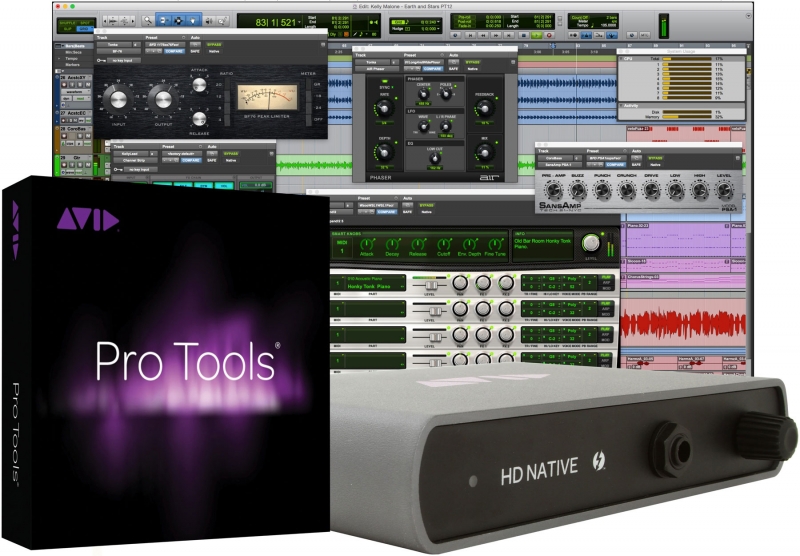Enable Slip edit mode
Viewport: 800px width, 556px height.
point(67,29)
